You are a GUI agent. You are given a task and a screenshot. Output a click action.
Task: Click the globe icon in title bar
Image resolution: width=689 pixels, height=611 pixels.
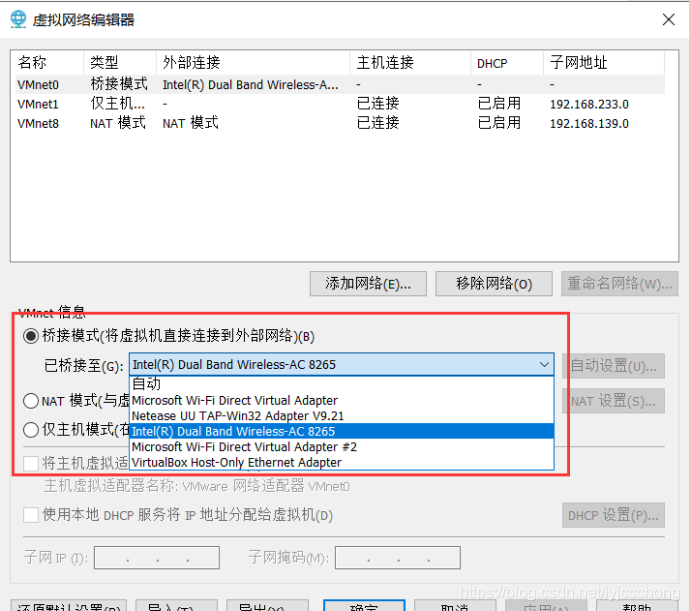[x=18, y=19]
